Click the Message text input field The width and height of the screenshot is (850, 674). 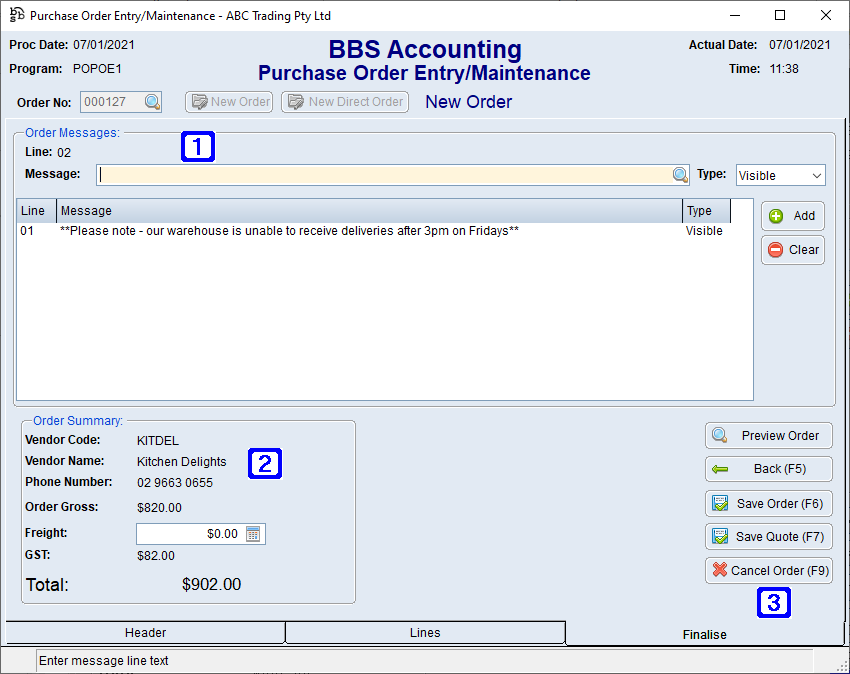coord(380,174)
